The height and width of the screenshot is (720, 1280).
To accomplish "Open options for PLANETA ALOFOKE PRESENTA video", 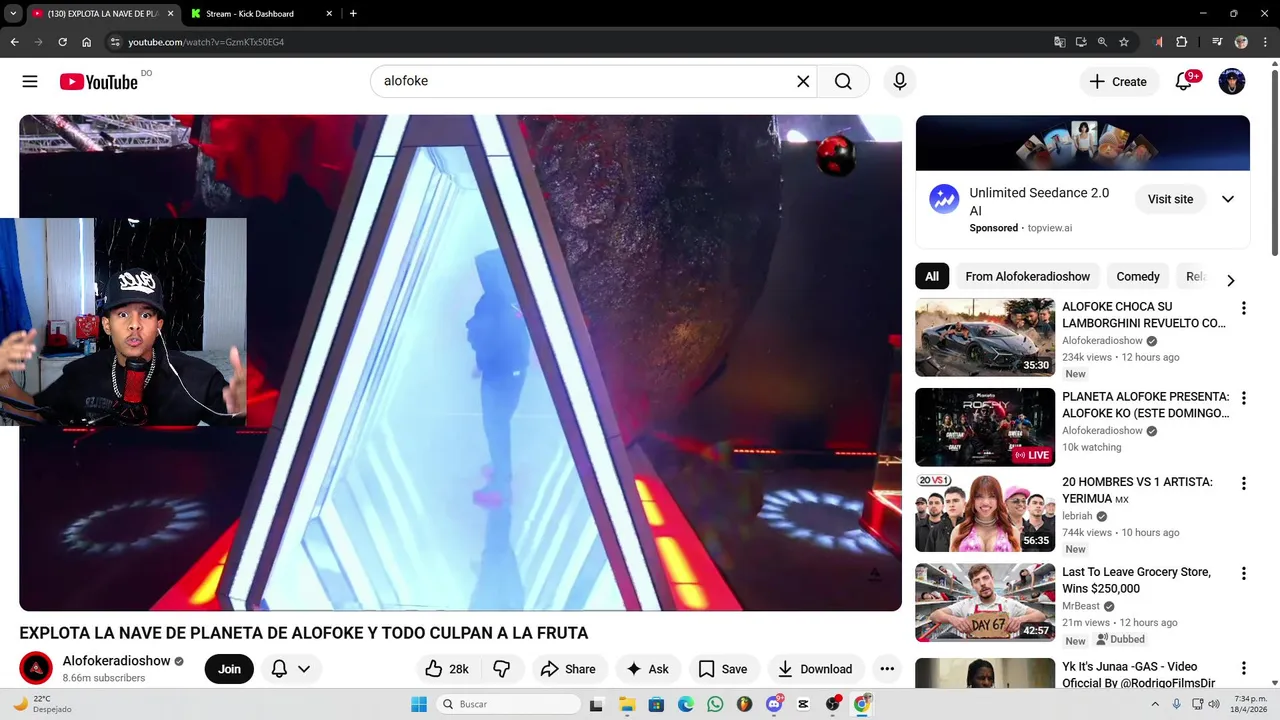I will tap(1244, 398).
